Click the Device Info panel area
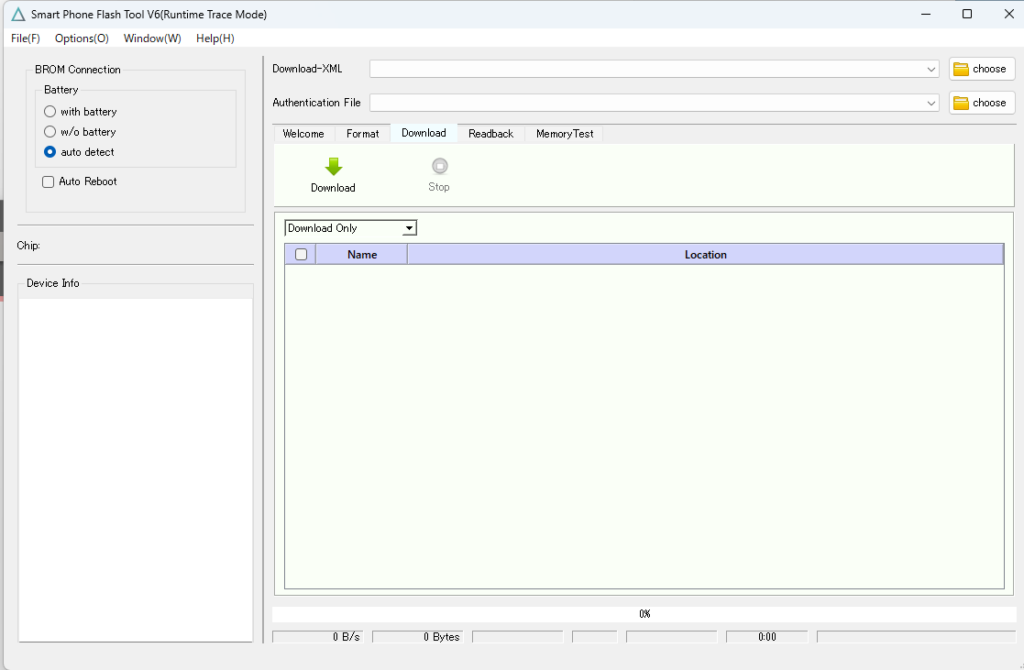 (x=136, y=470)
